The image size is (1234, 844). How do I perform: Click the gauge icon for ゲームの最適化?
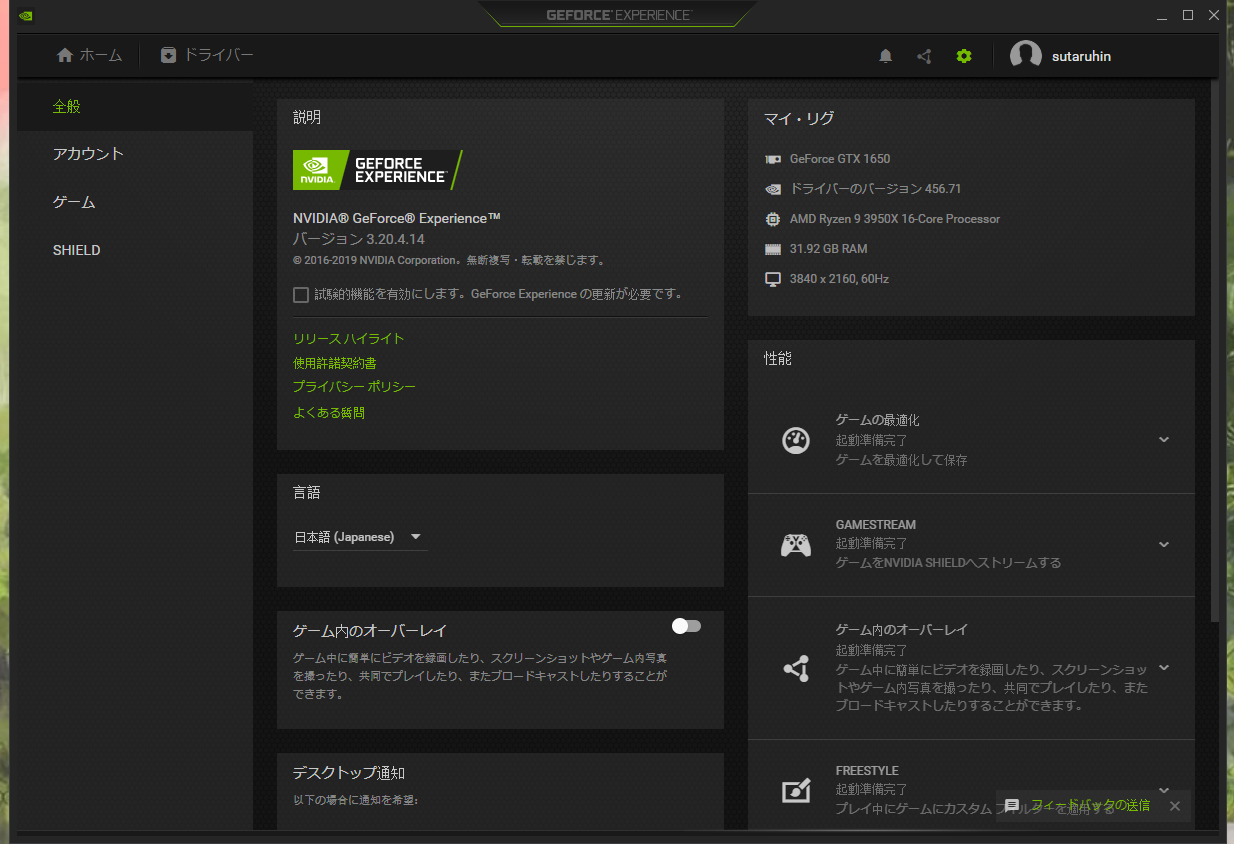(x=796, y=440)
